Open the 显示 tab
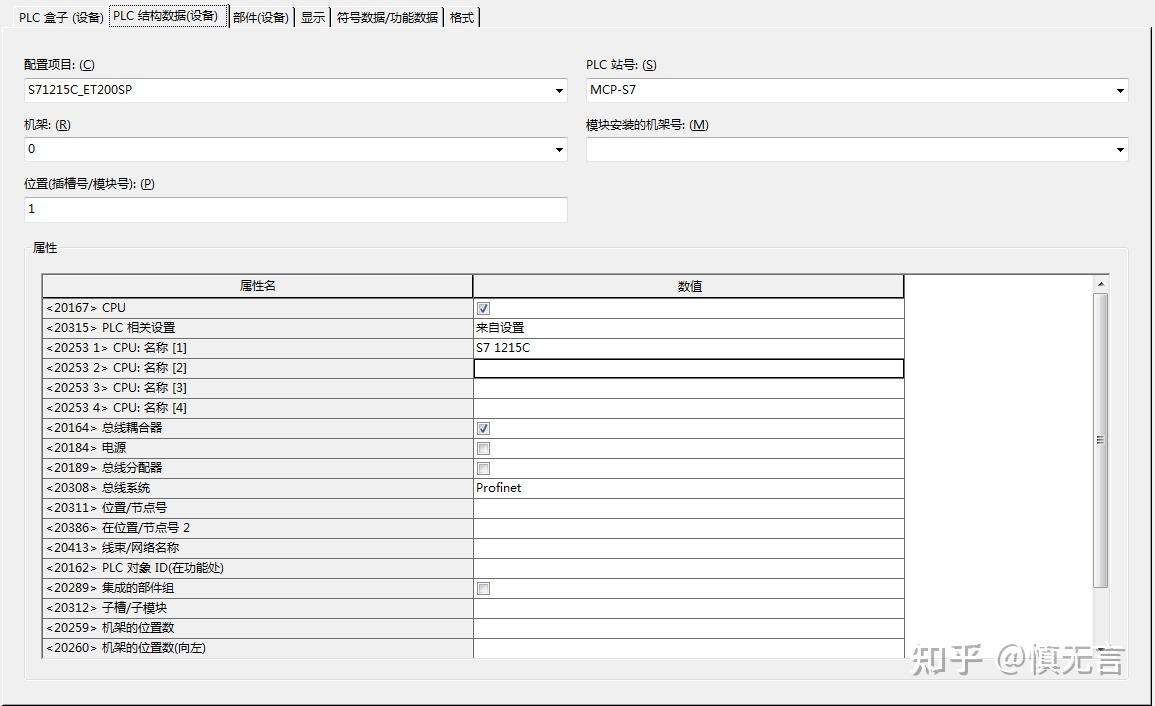Screen dimensions: 1155x706 coord(312,17)
